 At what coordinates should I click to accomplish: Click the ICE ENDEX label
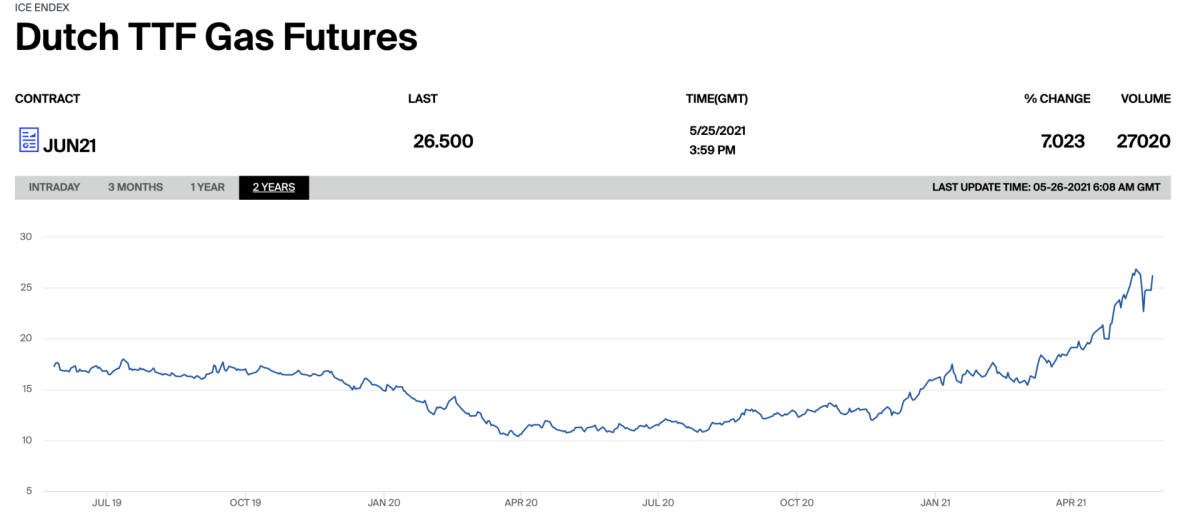point(42,7)
